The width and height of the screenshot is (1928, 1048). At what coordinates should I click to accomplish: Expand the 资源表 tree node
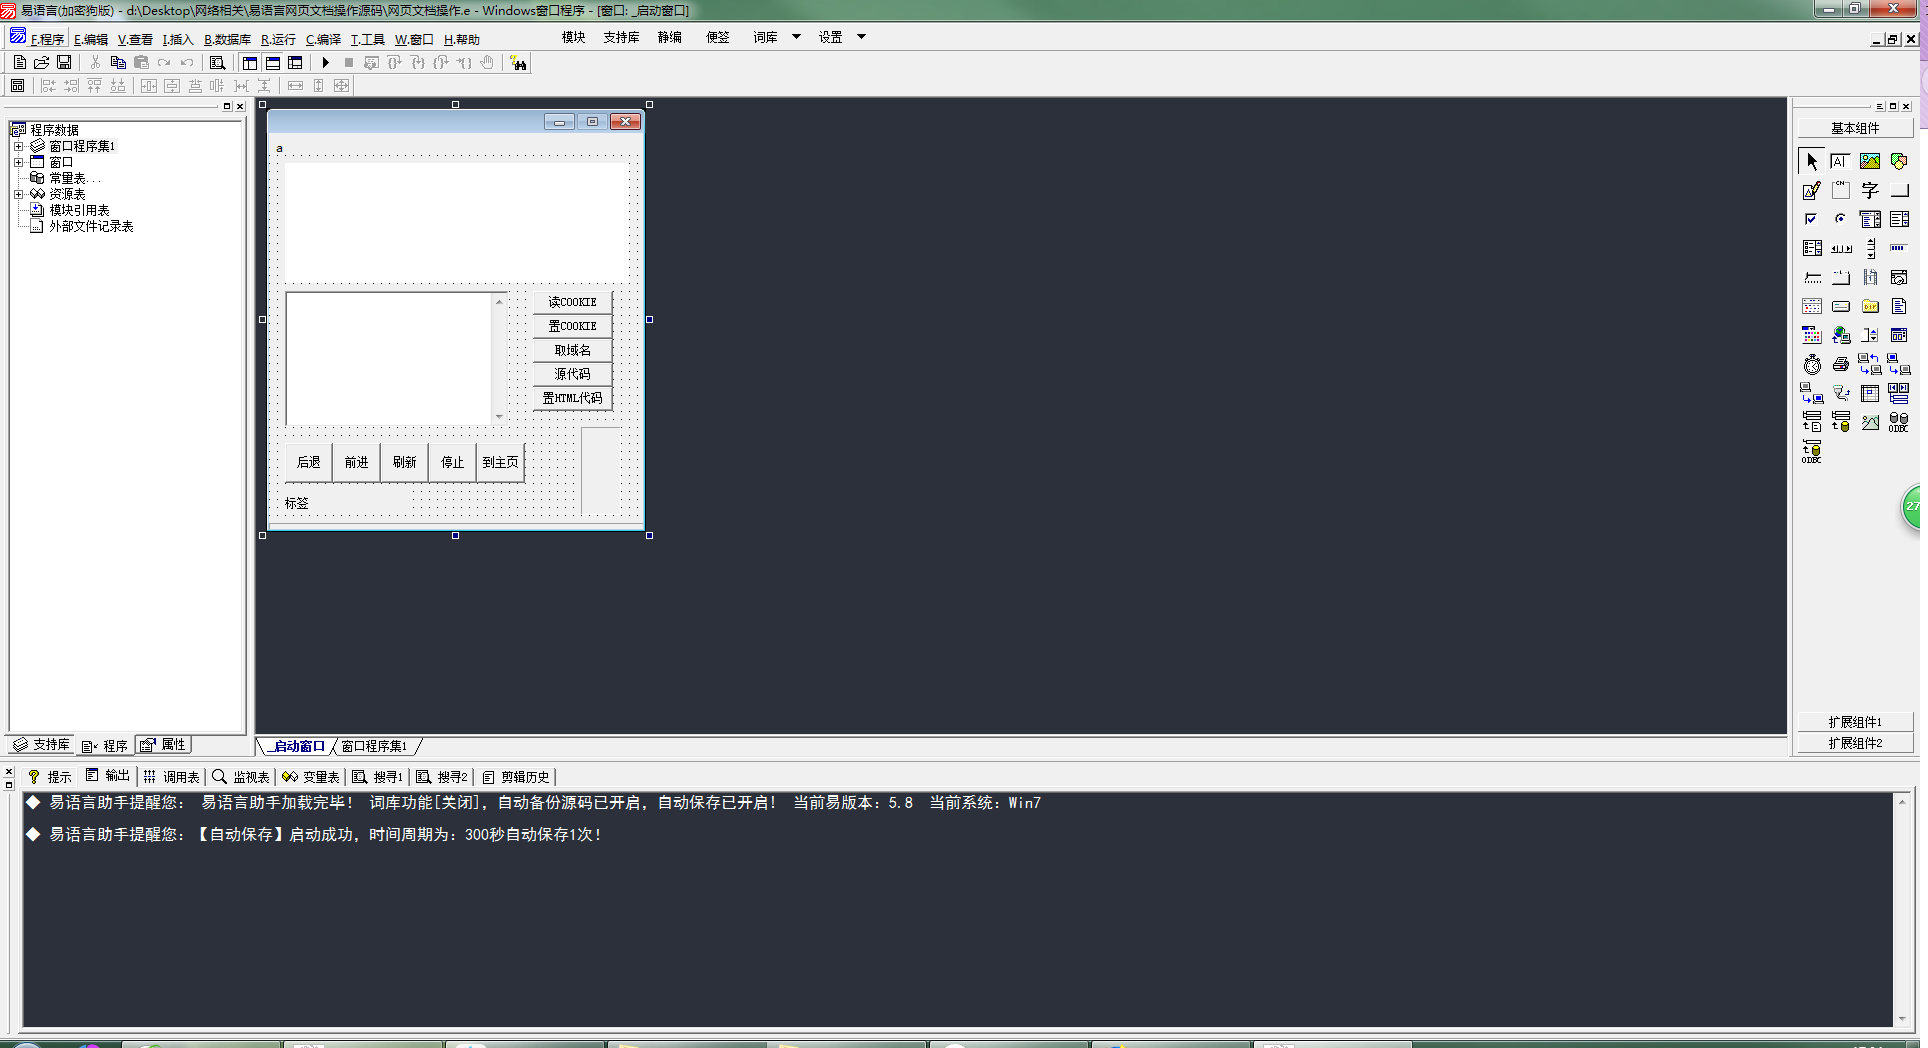click(18, 194)
